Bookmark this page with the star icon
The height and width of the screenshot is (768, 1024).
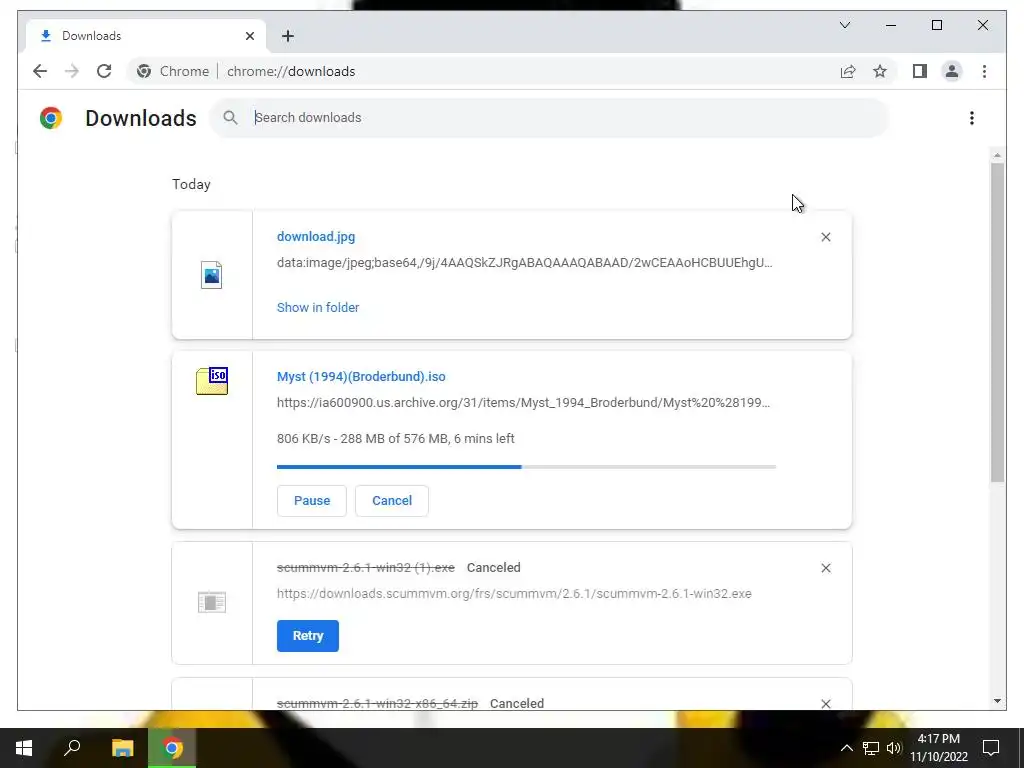pos(880,71)
